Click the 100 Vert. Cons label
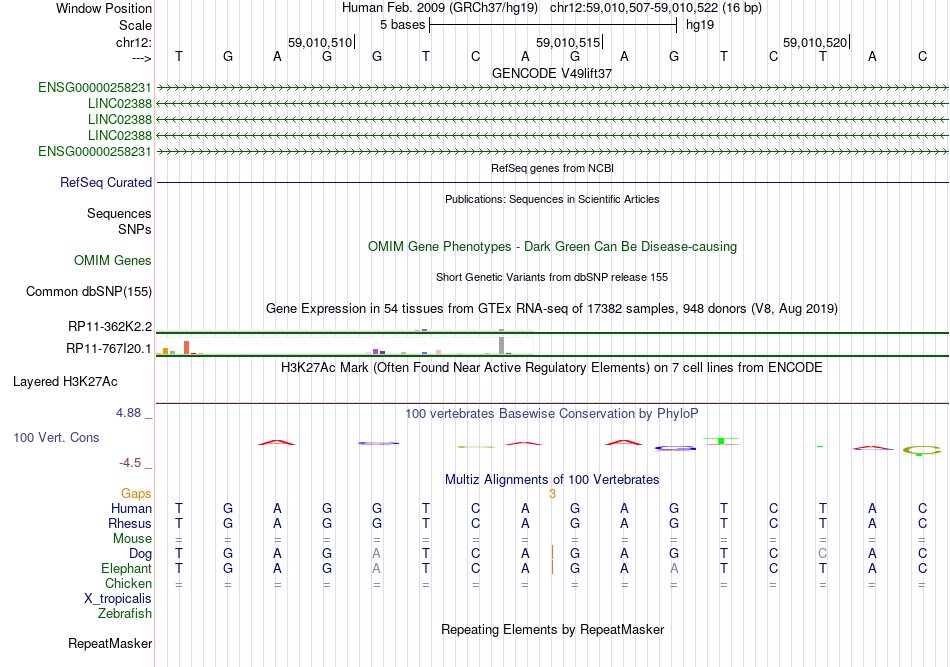 point(56,437)
